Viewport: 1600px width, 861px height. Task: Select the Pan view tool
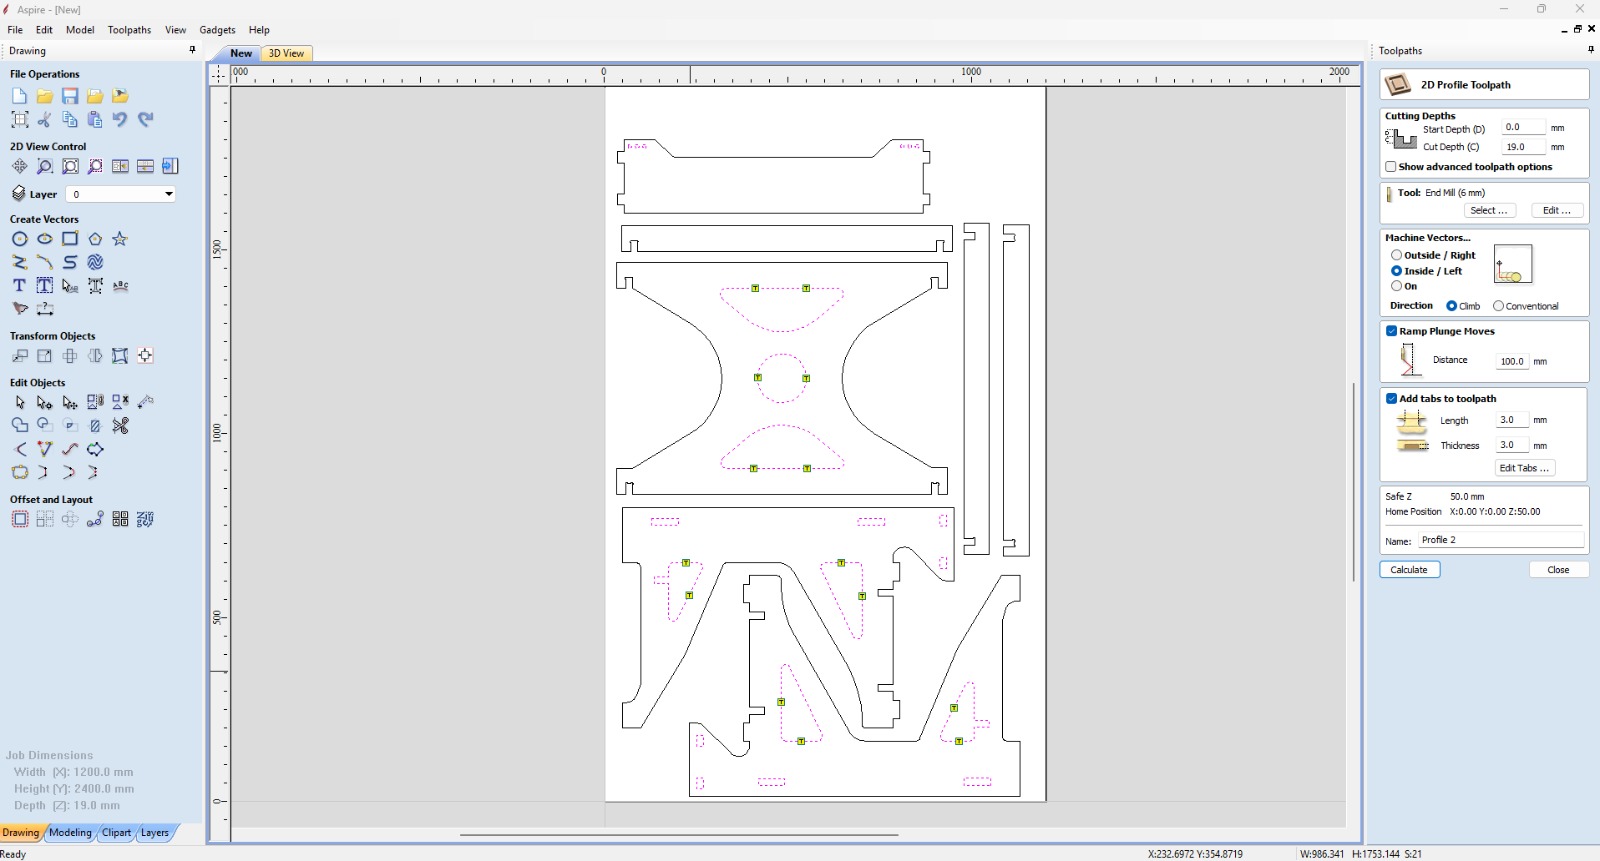click(19, 166)
